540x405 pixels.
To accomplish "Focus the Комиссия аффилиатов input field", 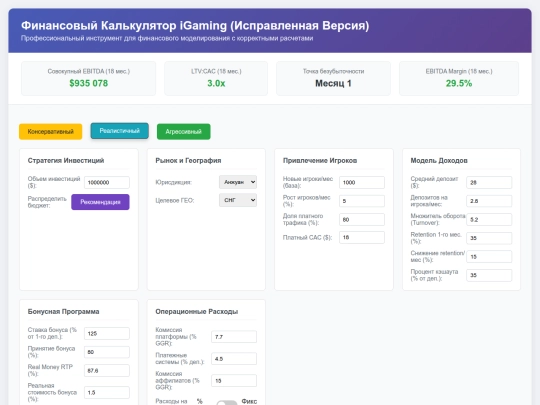I will (234, 381).
